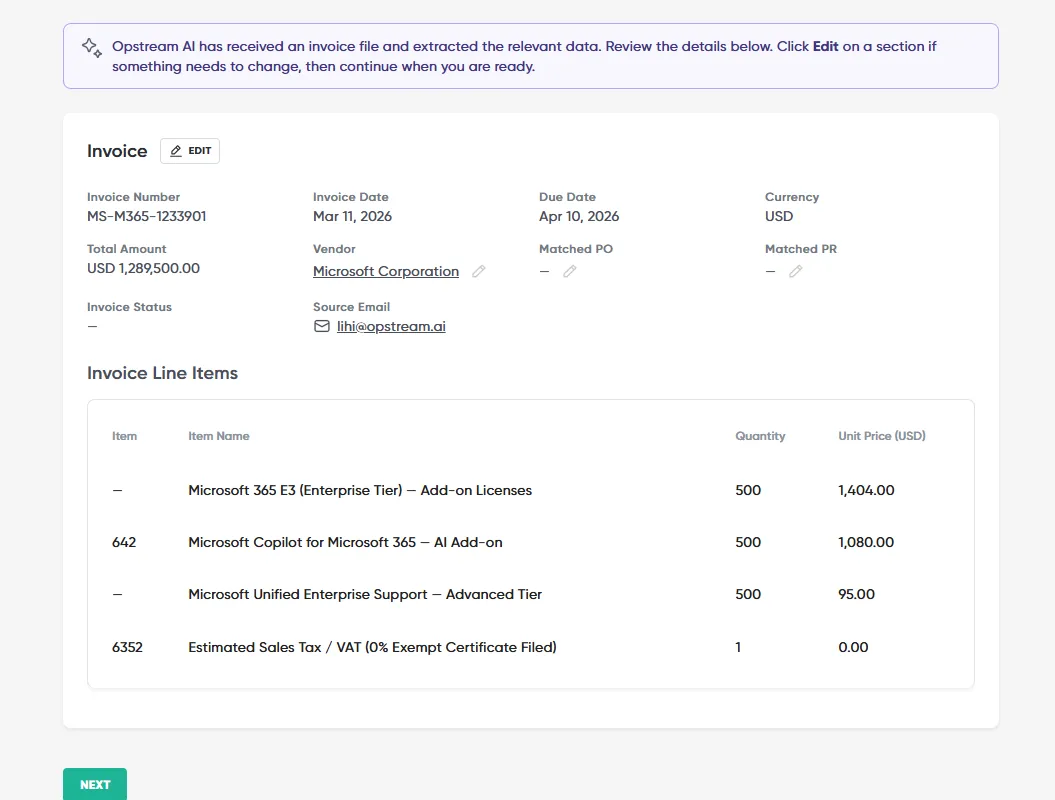
Task: Click the pencil icon under Matched PR
Action: point(796,271)
